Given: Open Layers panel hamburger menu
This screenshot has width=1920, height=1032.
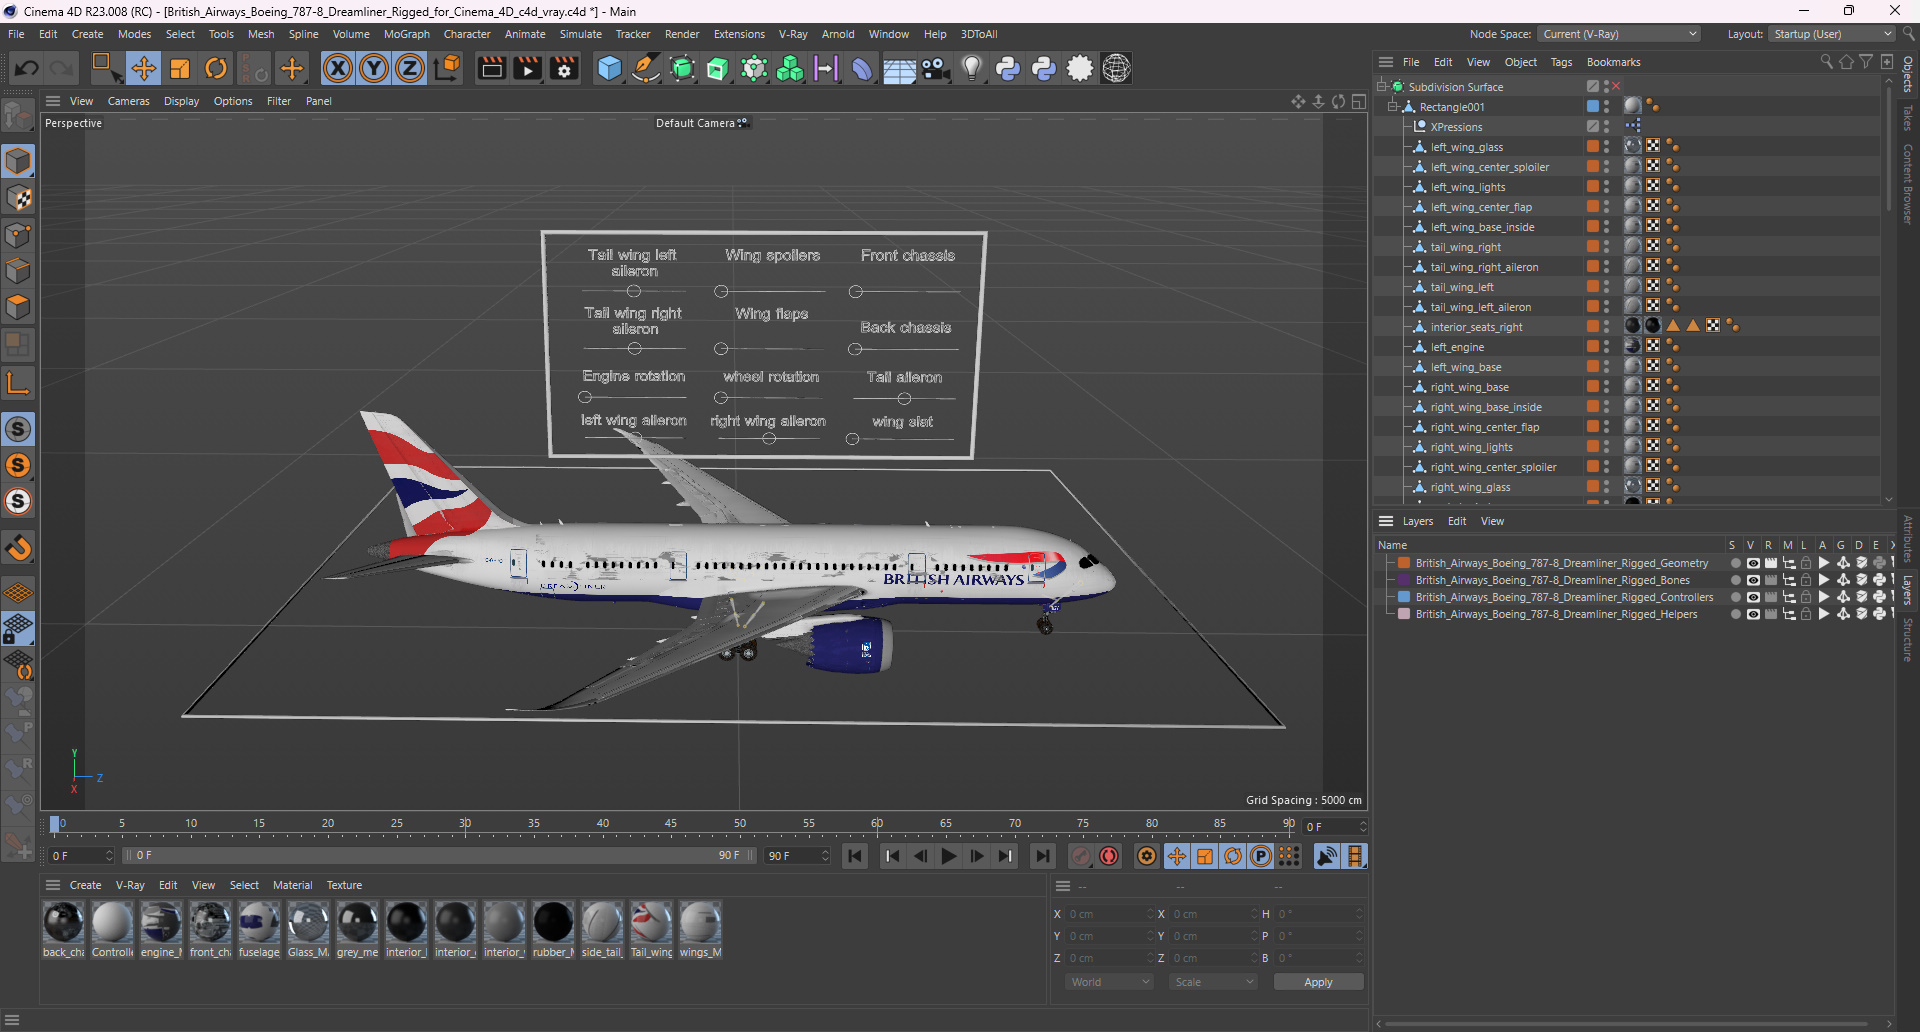Looking at the screenshot, I should point(1386,521).
